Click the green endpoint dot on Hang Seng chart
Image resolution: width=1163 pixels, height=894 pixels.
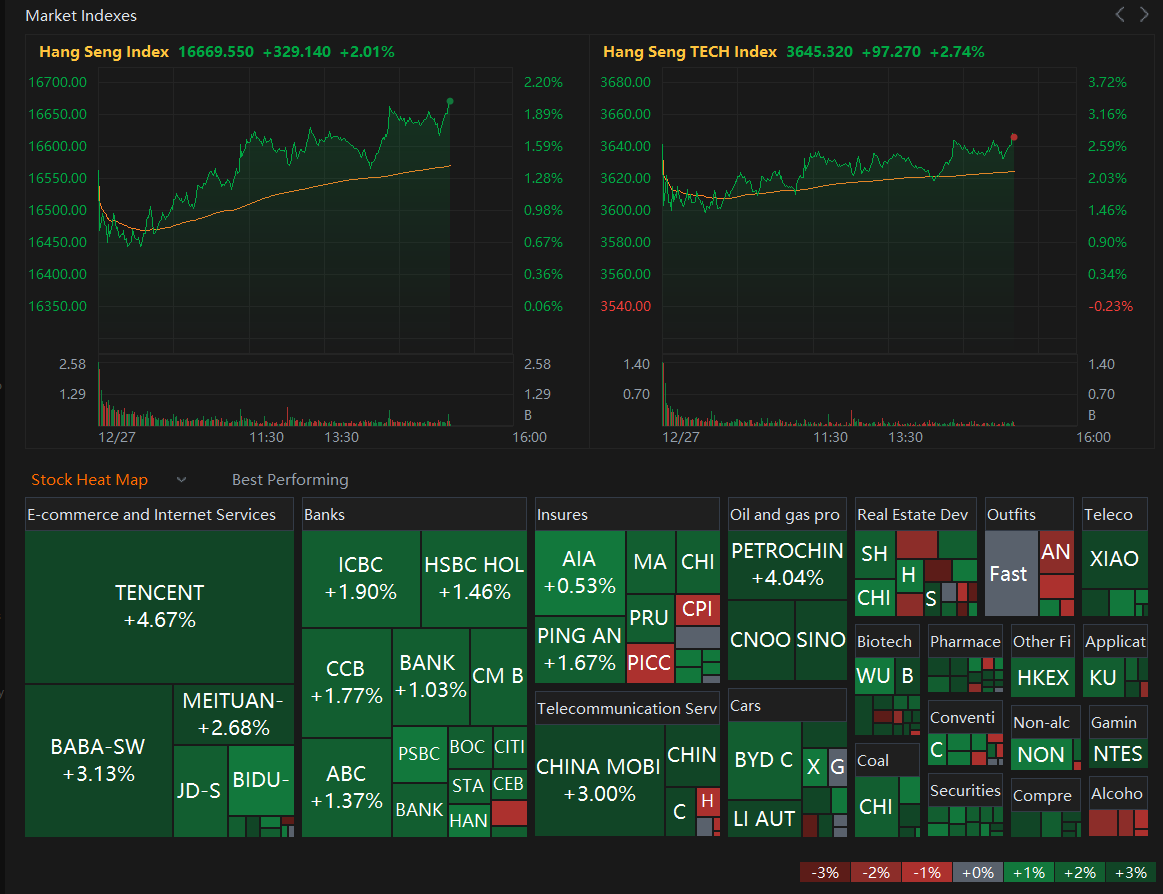tap(449, 101)
